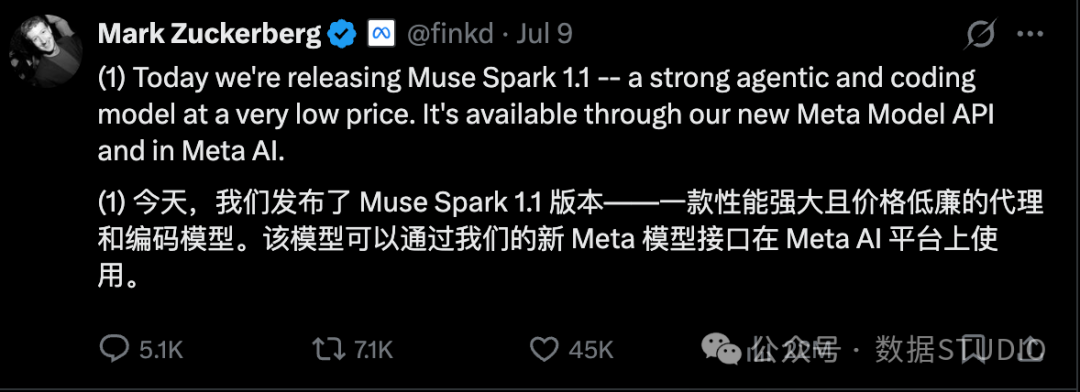Click the blue verified checkmark badge
The height and width of the screenshot is (392, 1080).
tap(342, 34)
